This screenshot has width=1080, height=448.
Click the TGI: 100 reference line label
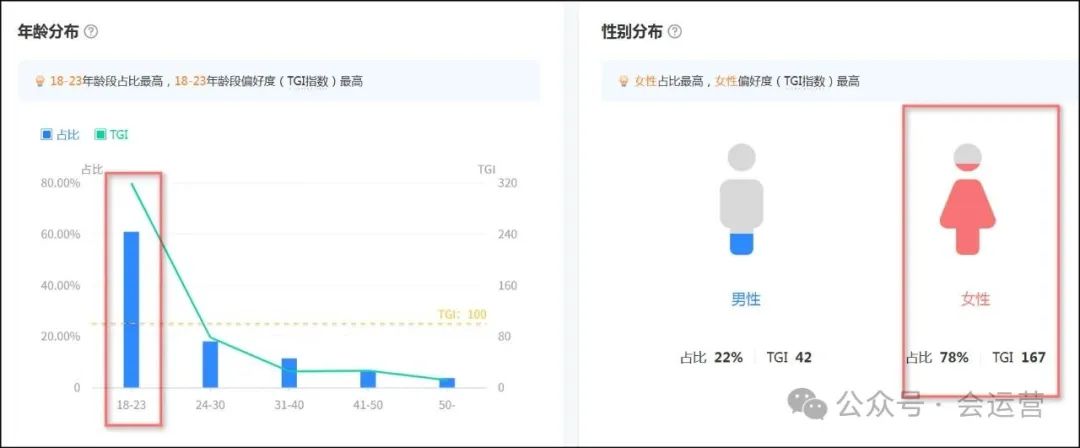click(462, 314)
